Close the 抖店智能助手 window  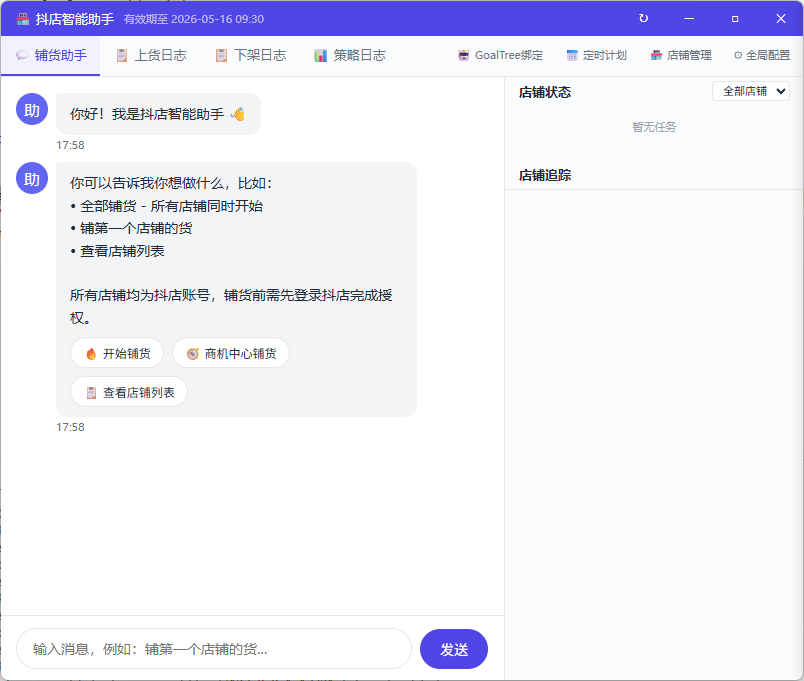coord(780,18)
